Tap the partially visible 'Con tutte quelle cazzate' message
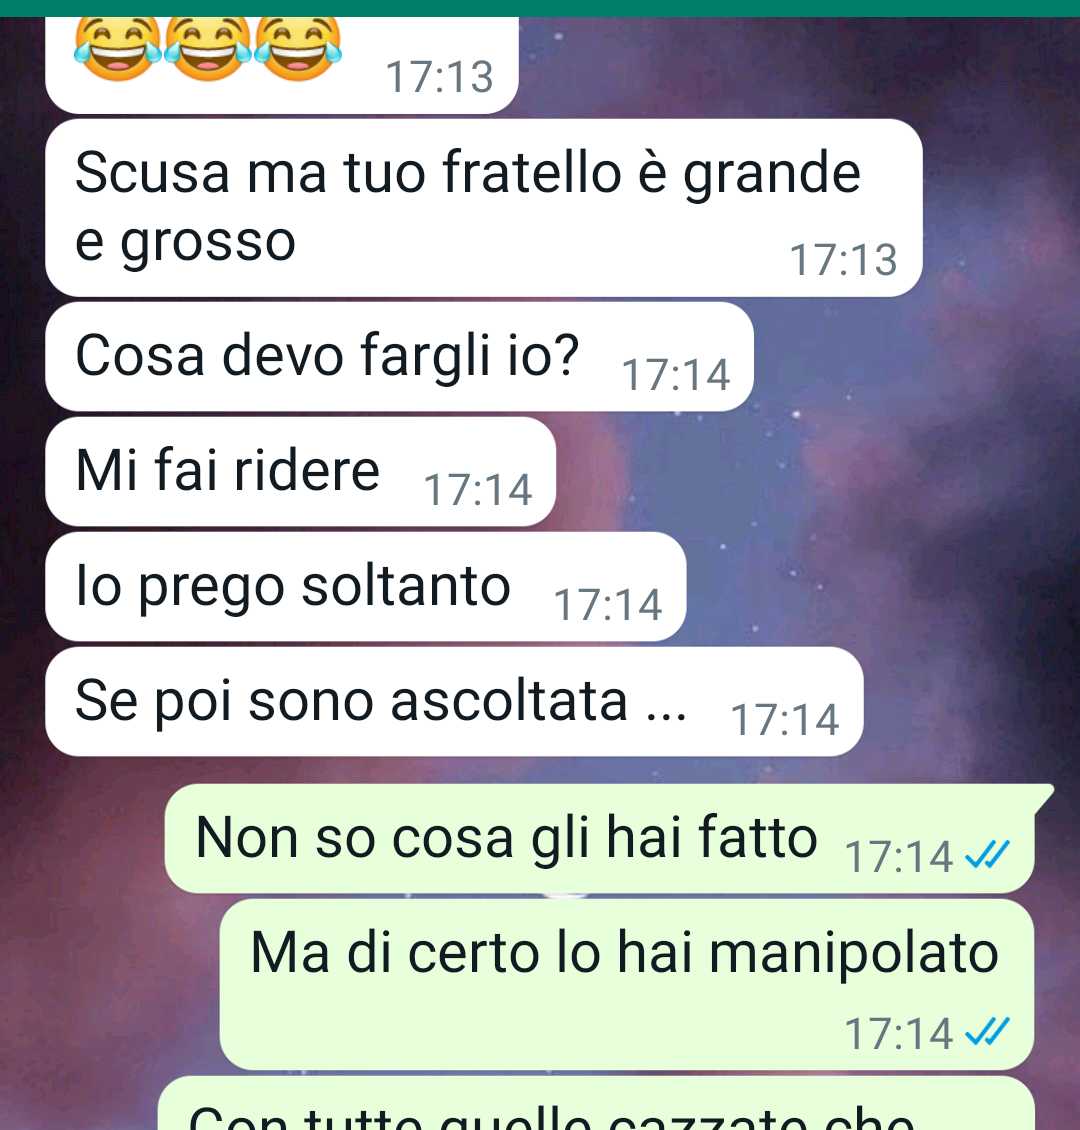Viewport: 1080px width, 1130px height. tap(596, 1103)
